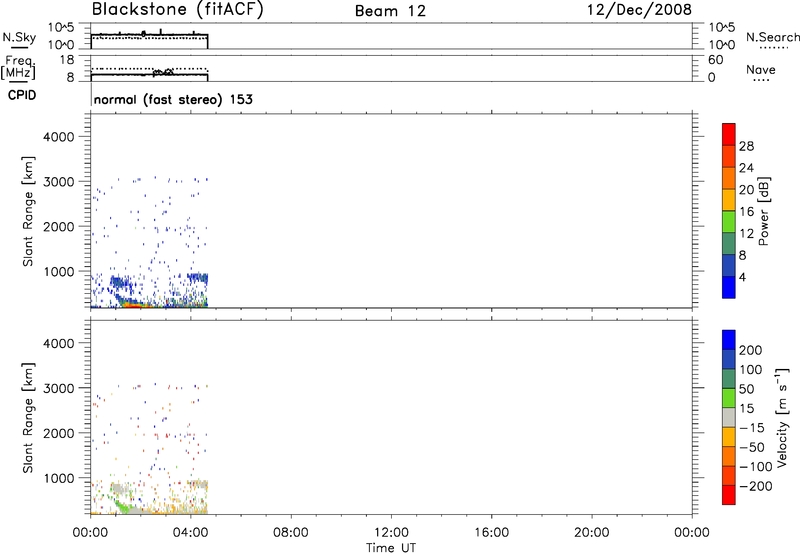Select the 'Nave' legend label

click(x=761, y=70)
